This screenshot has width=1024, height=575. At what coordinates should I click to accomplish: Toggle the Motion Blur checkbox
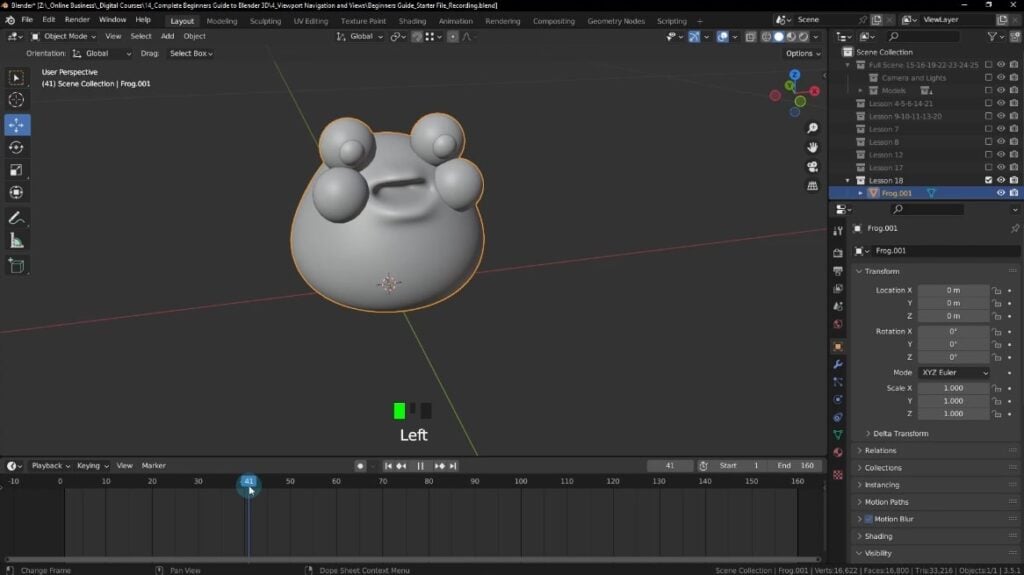point(868,519)
